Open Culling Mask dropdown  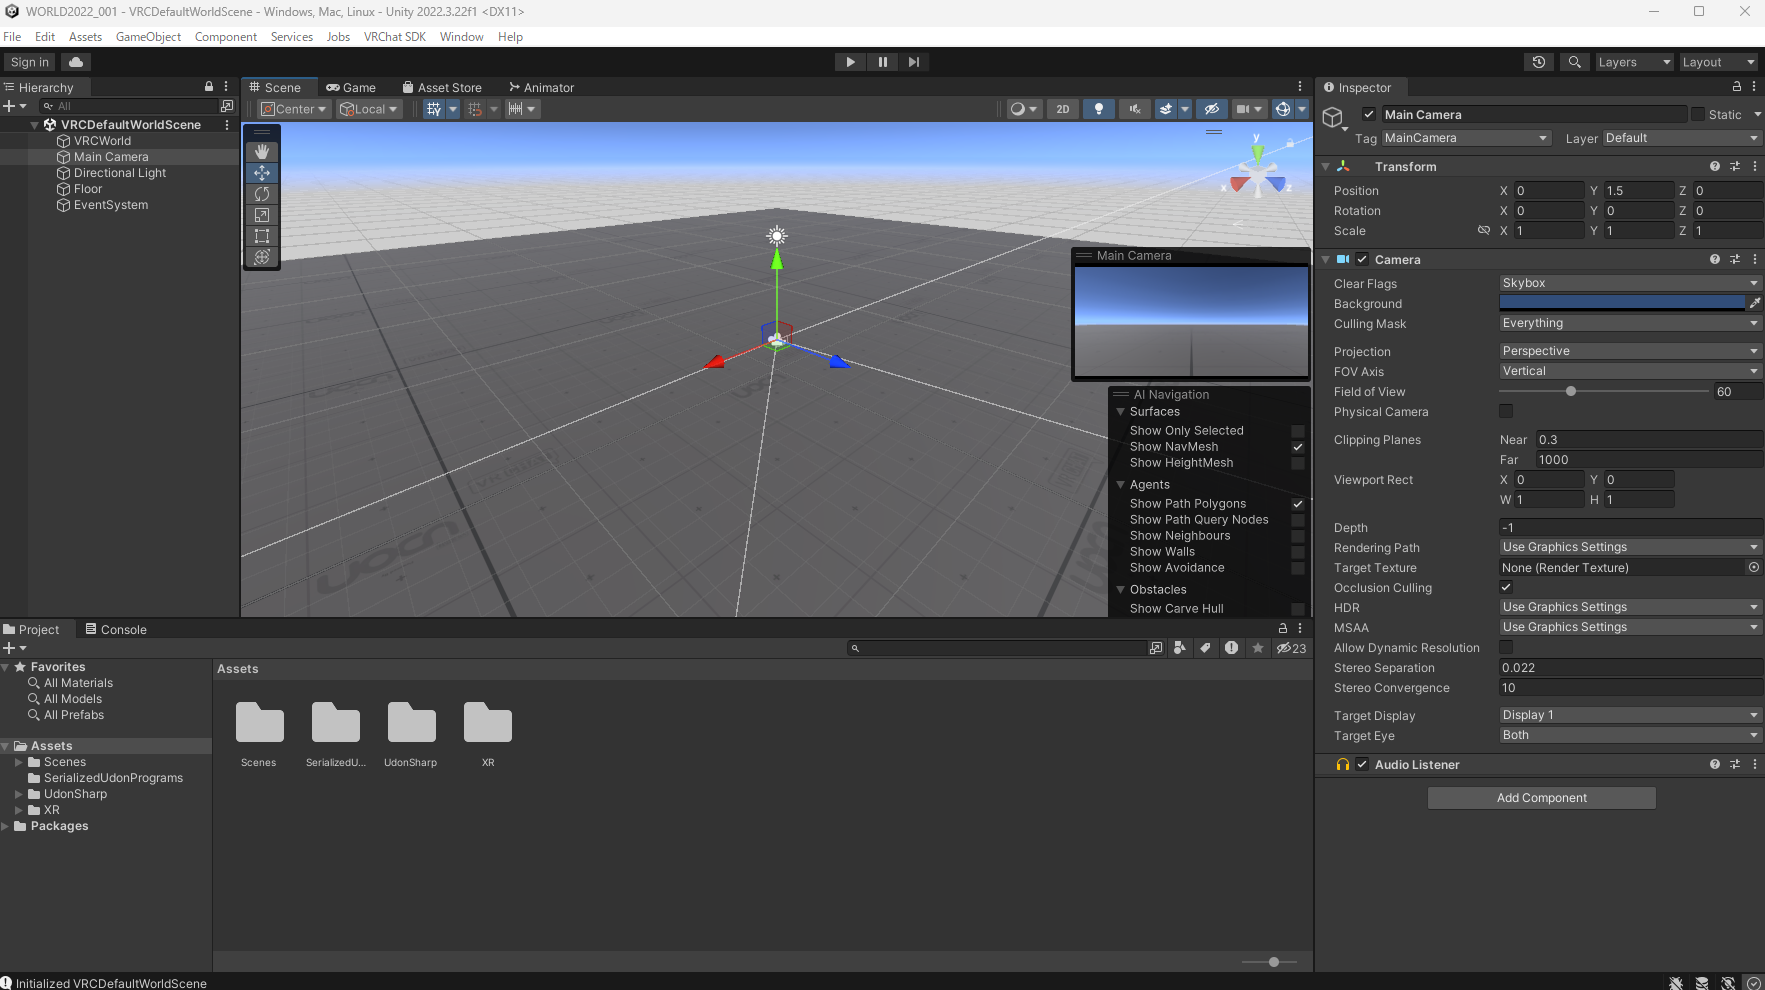(x=1630, y=323)
